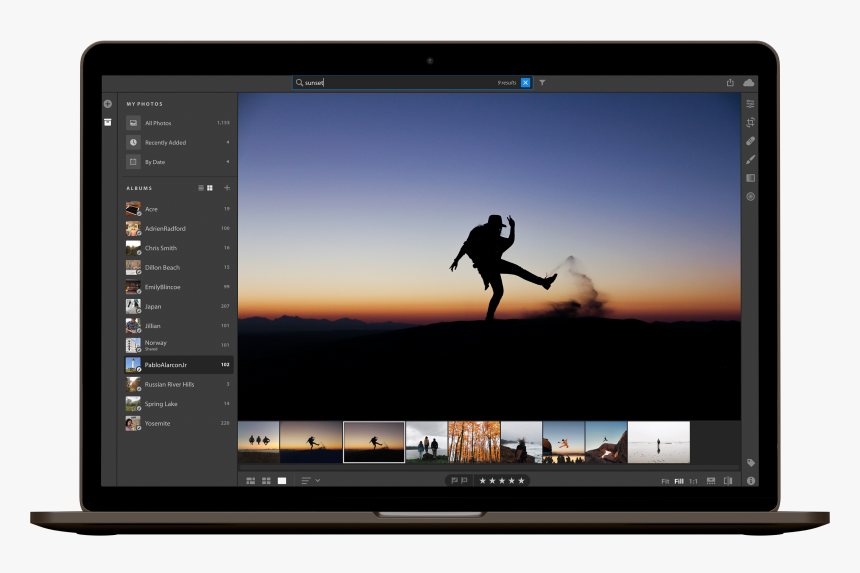This screenshot has height=573, width=860.
Task: Flag photo as rejected
Action: pos(465,480)
